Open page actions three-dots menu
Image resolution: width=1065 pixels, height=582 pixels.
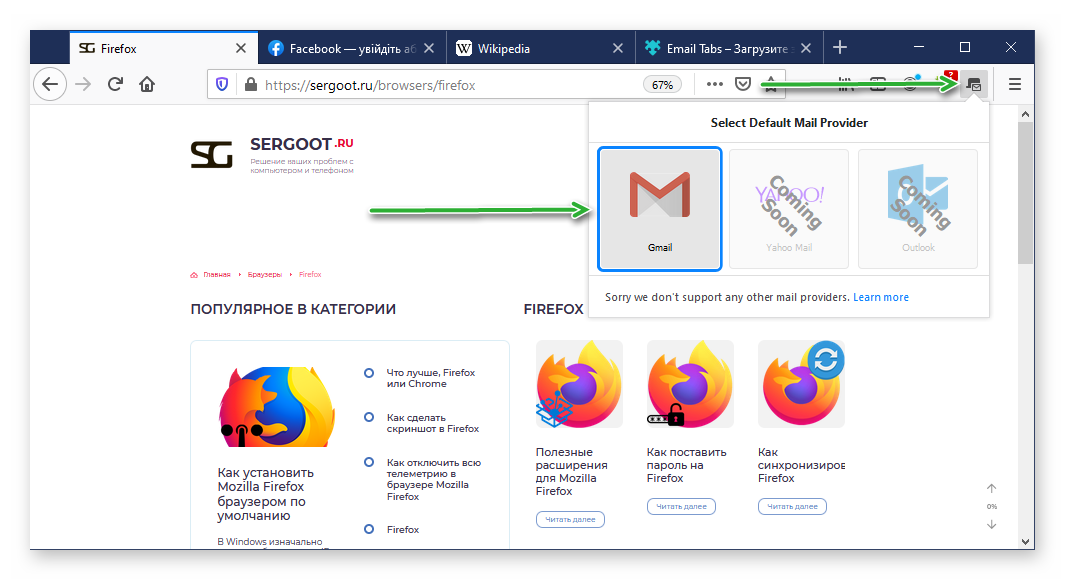point(715,84)
